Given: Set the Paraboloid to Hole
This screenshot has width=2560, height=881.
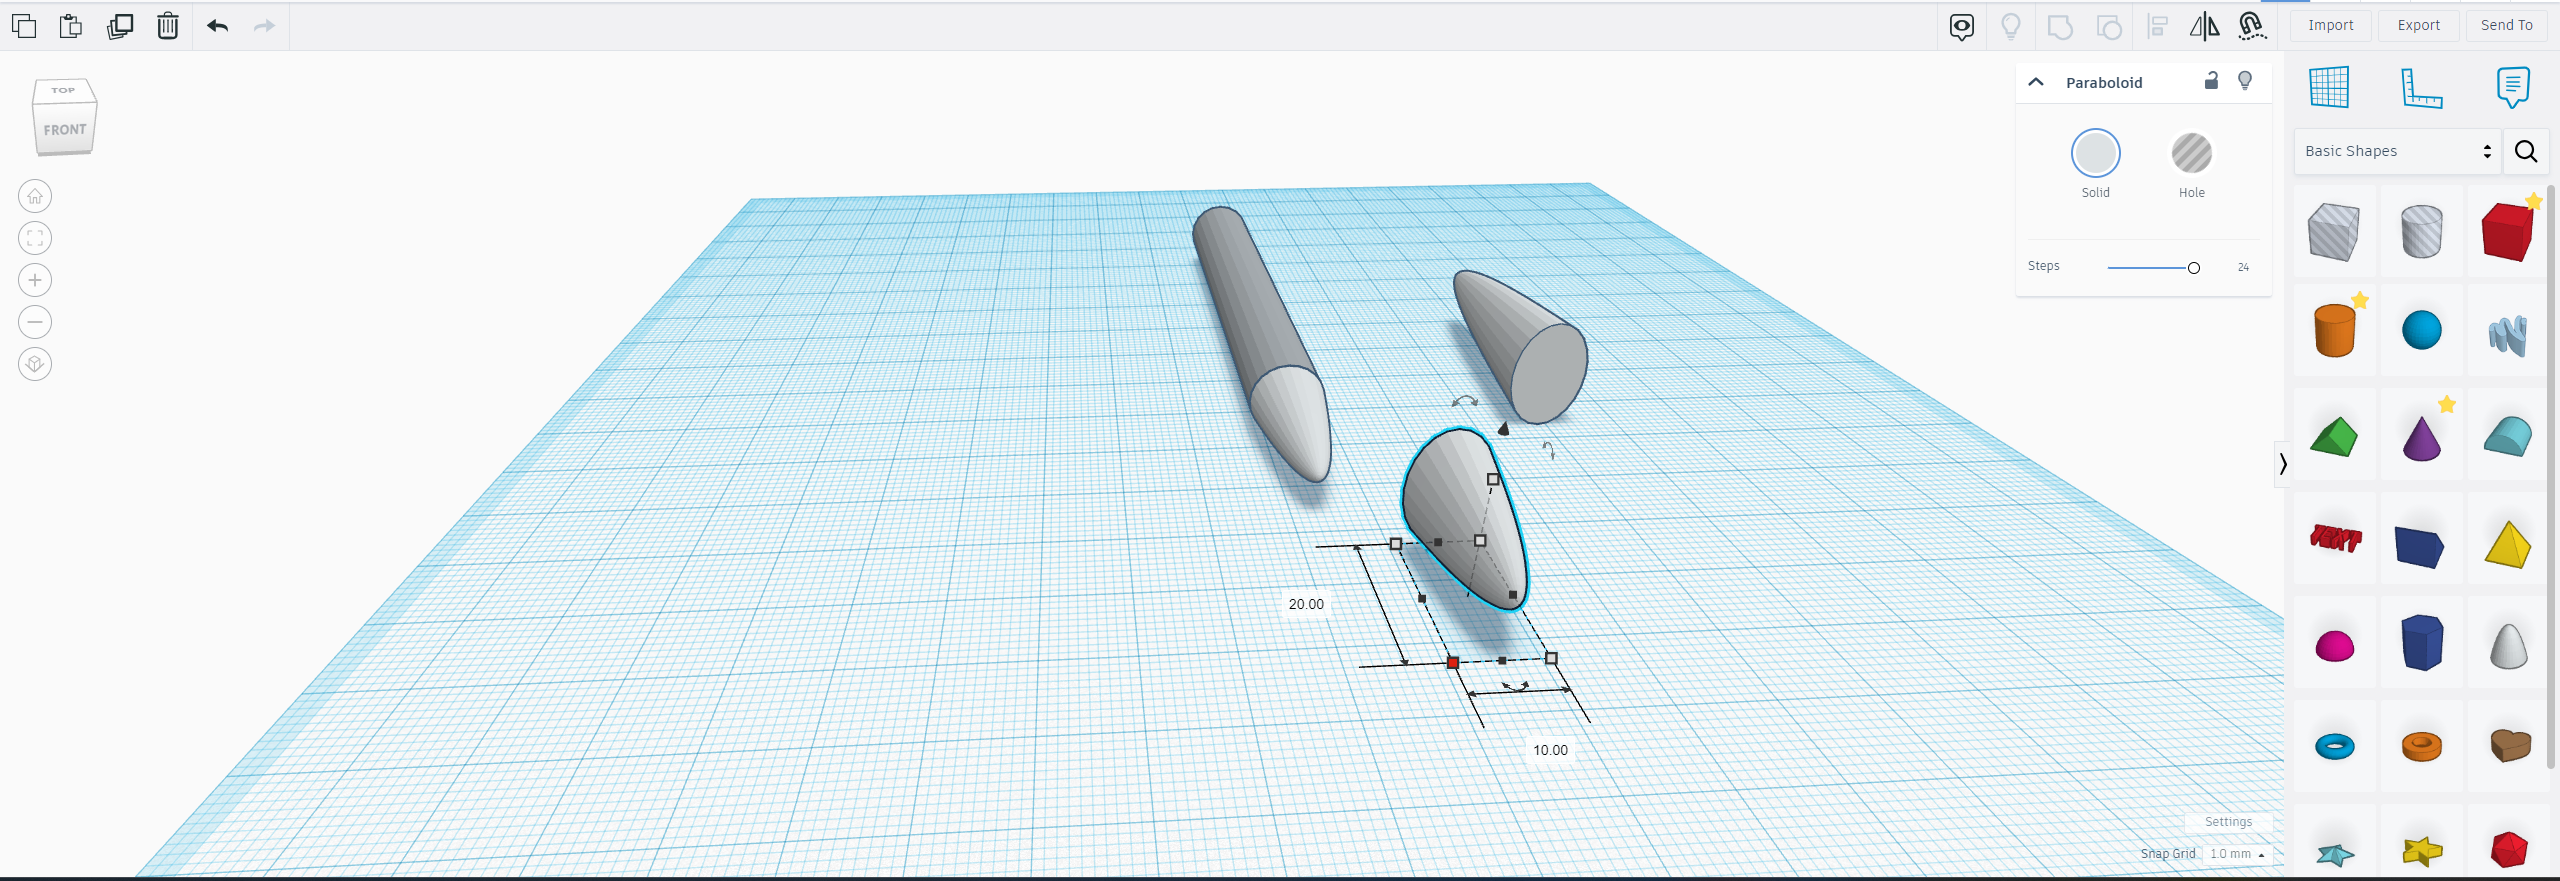Looking at the screenshot, I should point(2191,154).
